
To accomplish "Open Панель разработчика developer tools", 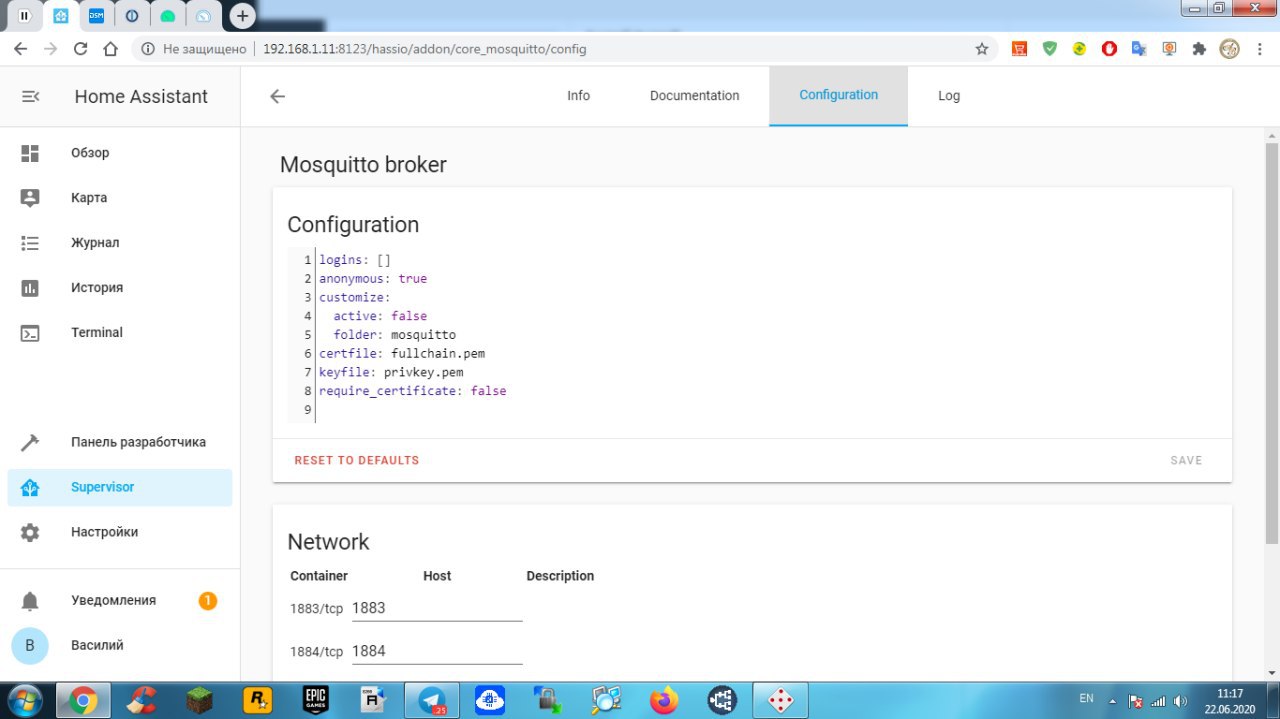I will (x=120, y=442).
